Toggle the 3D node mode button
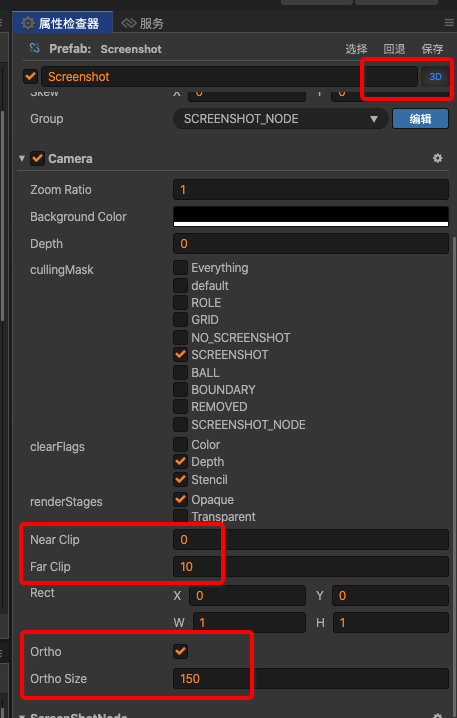The width and height of the screenshot is (457, 718). 435,76
